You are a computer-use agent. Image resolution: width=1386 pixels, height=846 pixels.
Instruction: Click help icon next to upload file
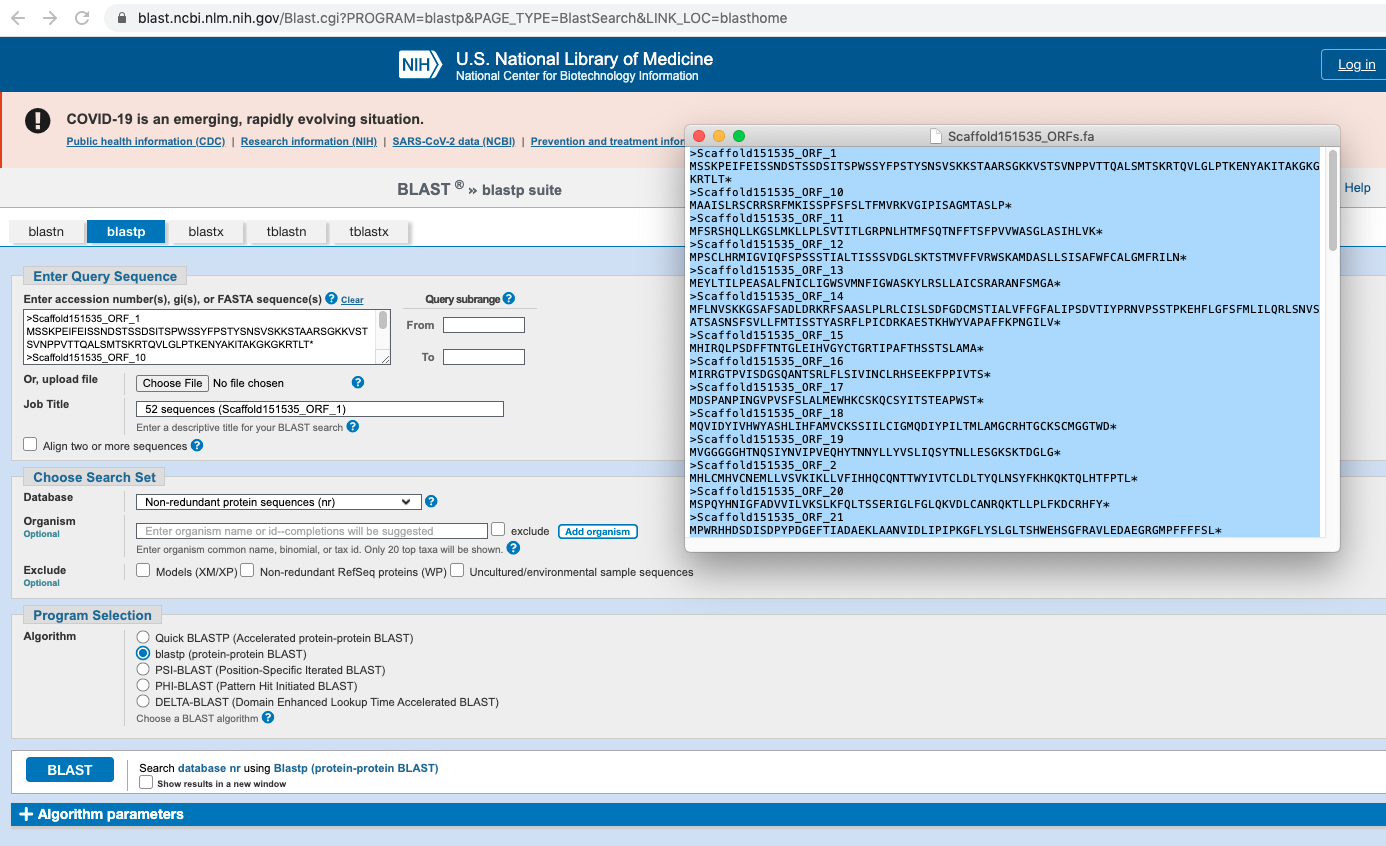(x=358, y=382)
